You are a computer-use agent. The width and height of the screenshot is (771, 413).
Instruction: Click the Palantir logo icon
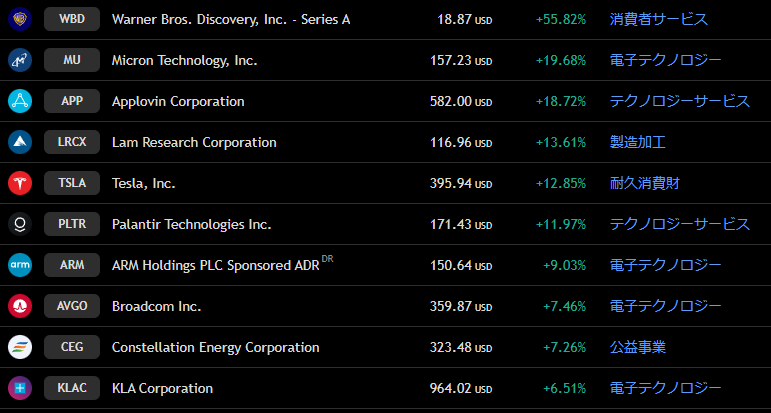click(x=20, y=224)
